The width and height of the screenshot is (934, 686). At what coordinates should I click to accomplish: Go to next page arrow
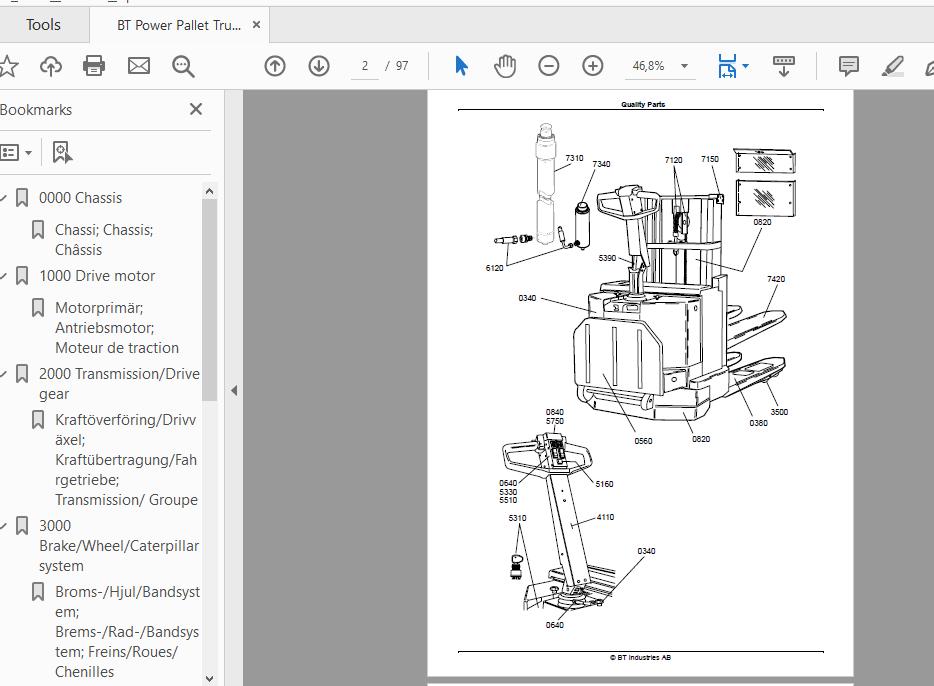(319, 66)
